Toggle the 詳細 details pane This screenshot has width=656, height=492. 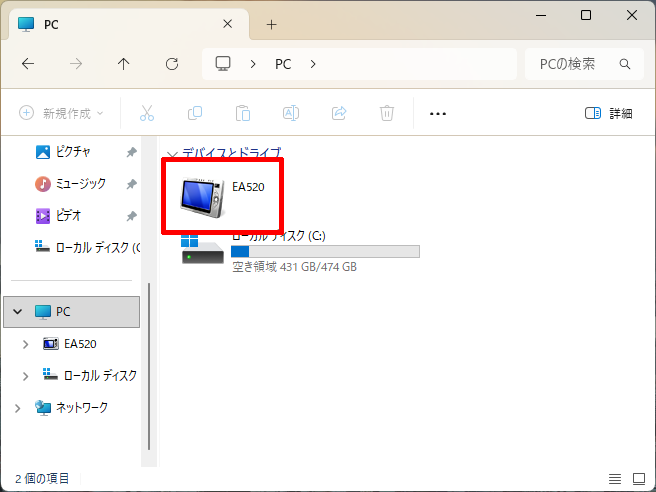[x=608, y=113]
